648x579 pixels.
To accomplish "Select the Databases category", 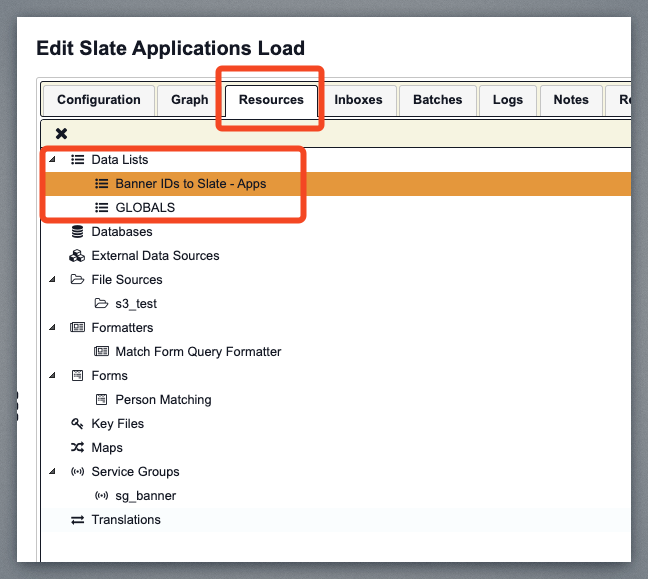I will 122,231.
